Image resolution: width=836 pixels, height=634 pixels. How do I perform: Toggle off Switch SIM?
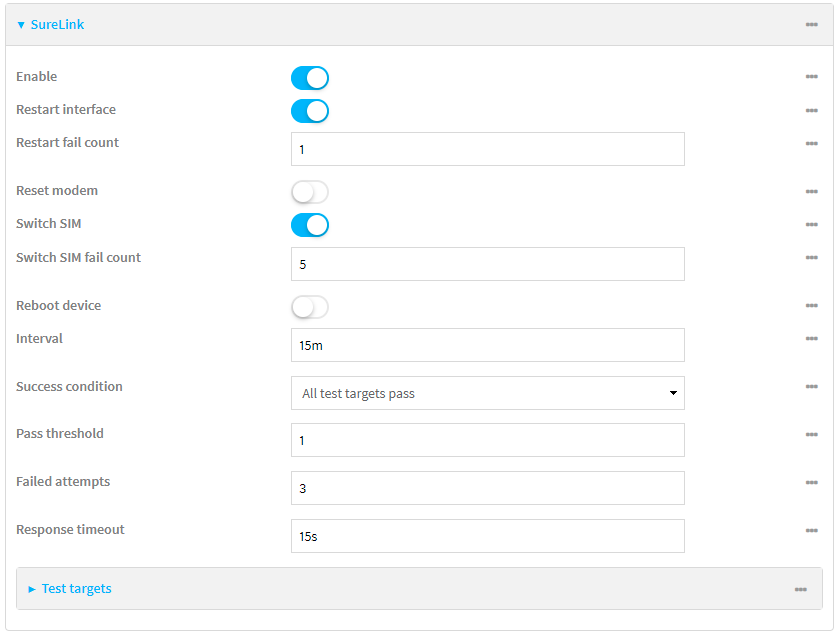309,224
